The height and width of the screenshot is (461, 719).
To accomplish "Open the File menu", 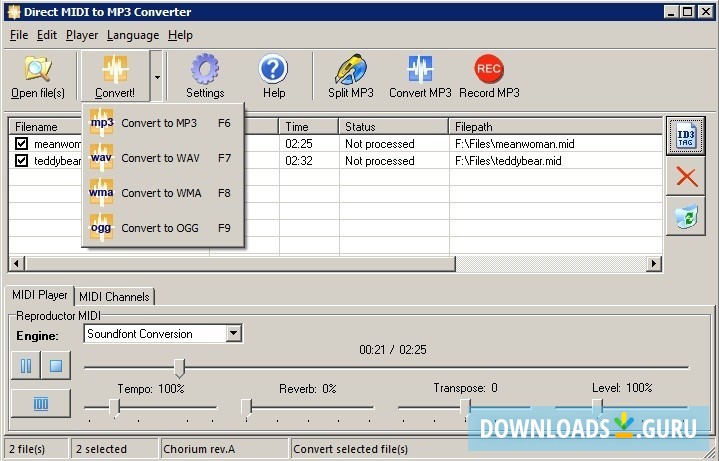I will tap(19, 35).
